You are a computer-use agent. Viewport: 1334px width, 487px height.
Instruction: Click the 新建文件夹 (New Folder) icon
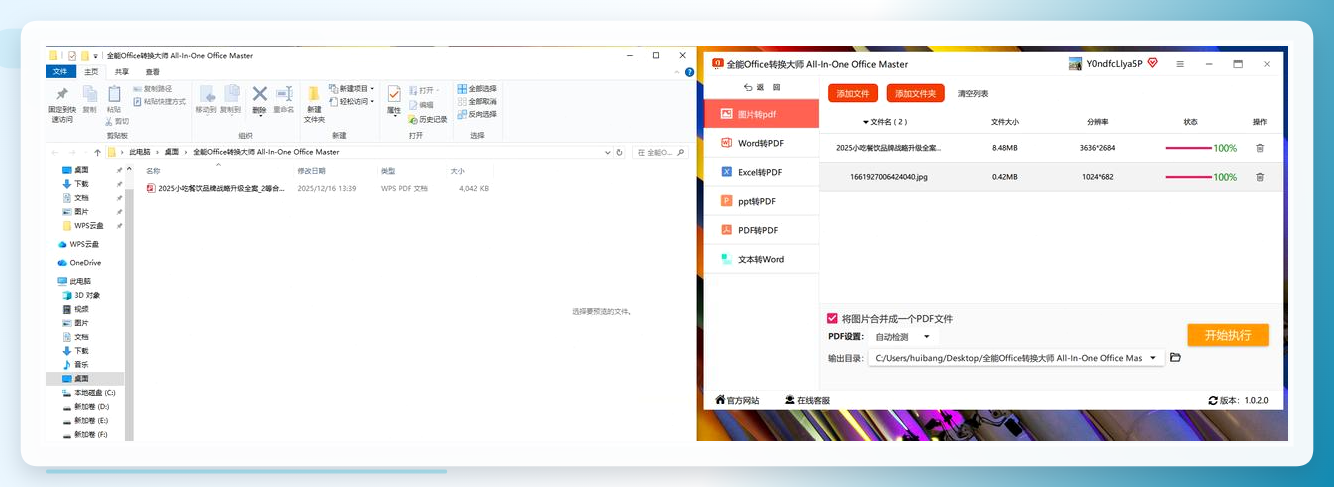(x=314, y=94)
